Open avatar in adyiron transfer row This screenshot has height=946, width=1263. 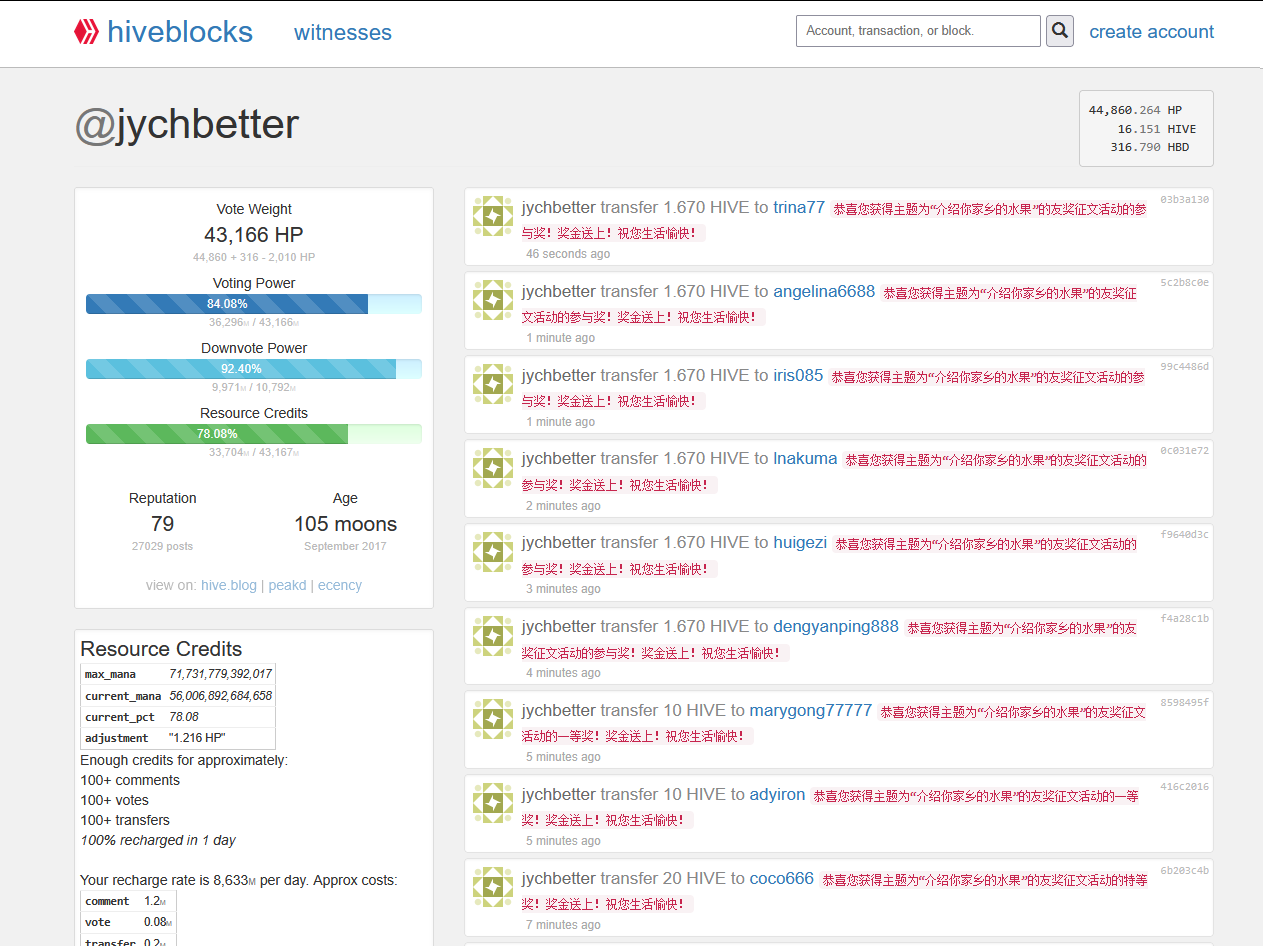[x=492, y=803]
